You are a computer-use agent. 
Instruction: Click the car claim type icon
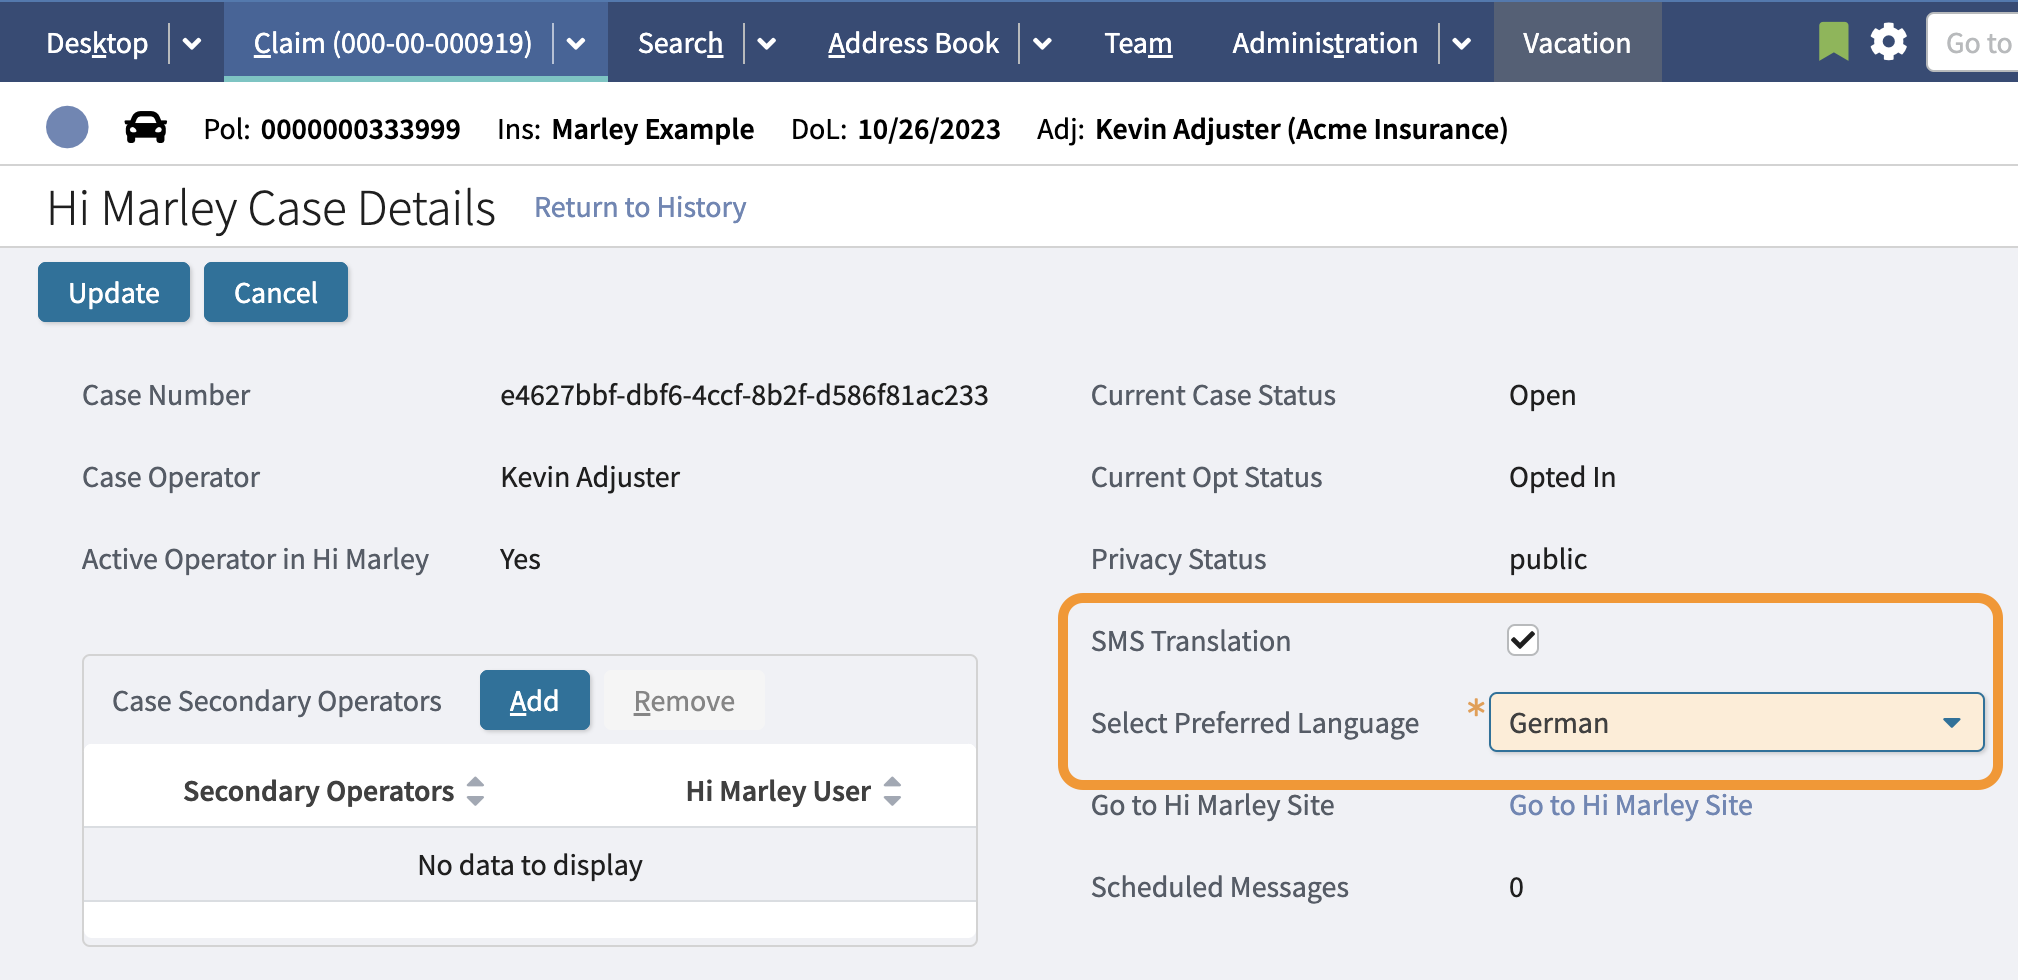coord(145,128)
